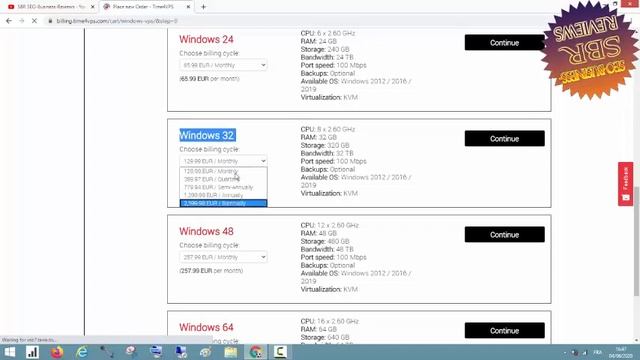This screenshot has width=640, height=360.
Task: Click the address bar URL
Action: 117,21
